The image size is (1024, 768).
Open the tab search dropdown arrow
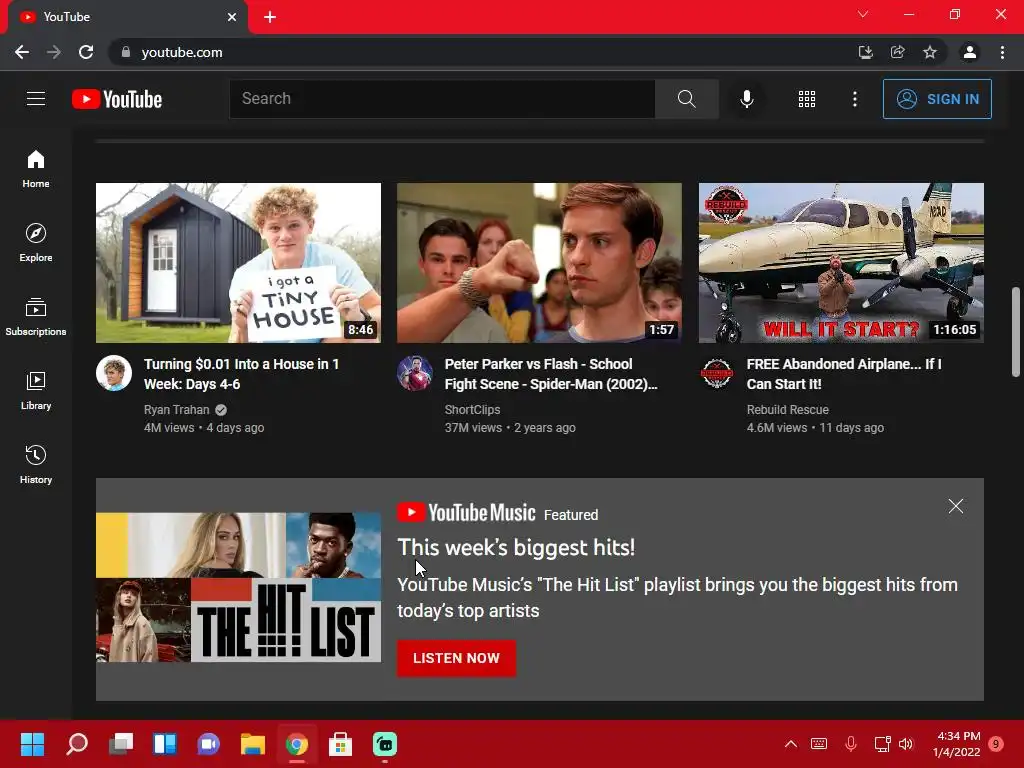(x=863, y=14)
